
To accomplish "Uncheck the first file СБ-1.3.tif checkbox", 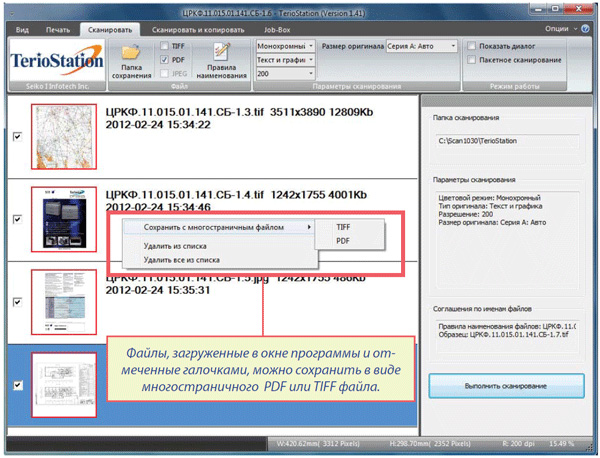I will pyautogui.click(x=18, y=138).
